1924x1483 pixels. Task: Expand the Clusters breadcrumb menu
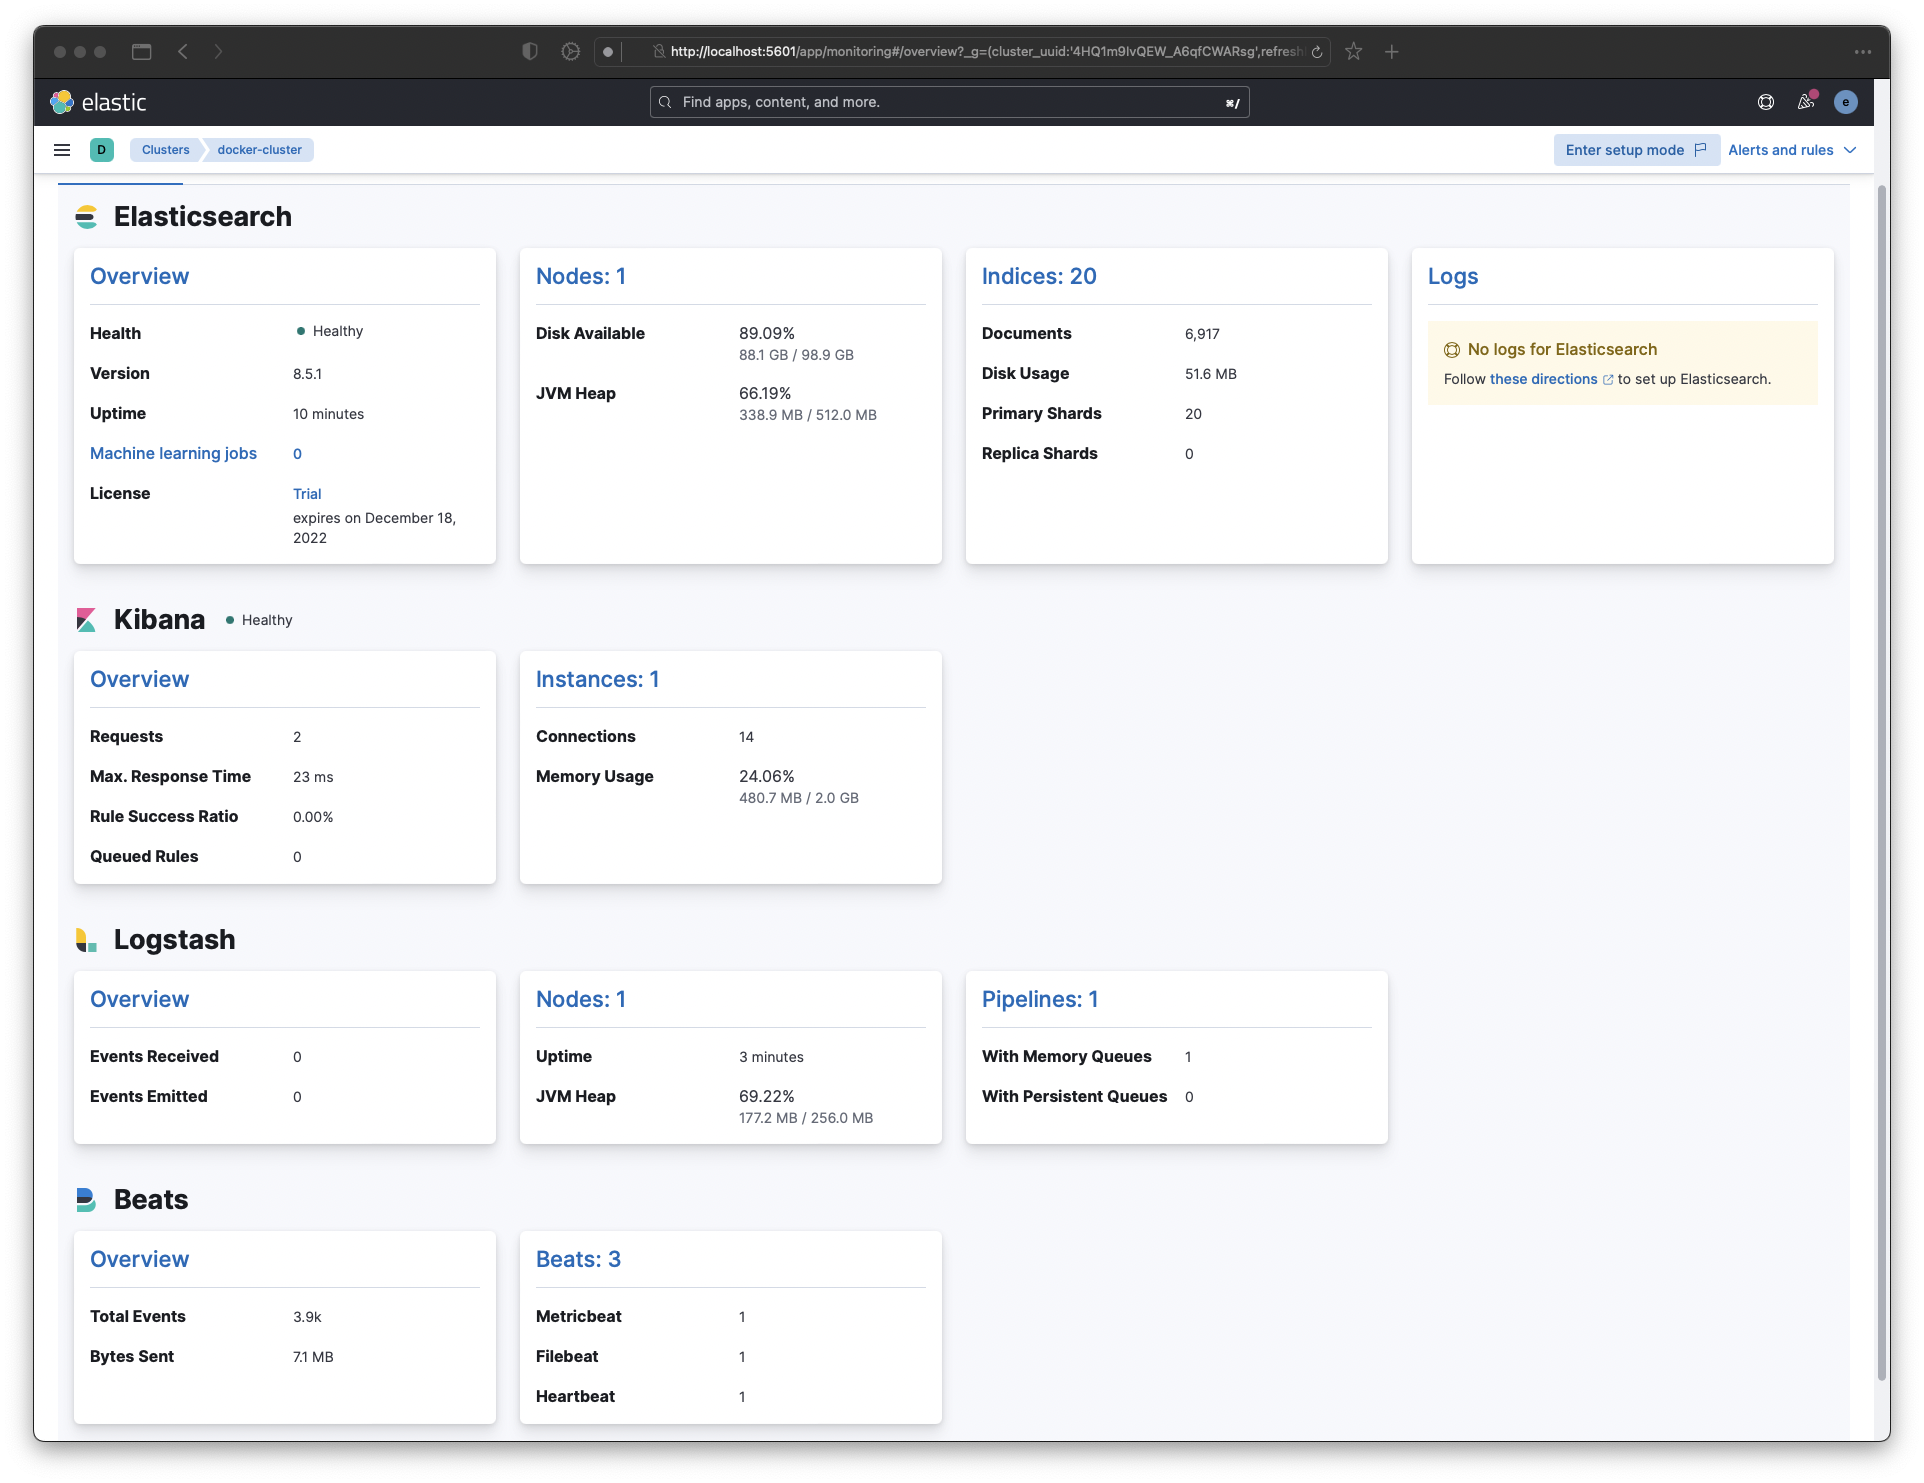165,150
